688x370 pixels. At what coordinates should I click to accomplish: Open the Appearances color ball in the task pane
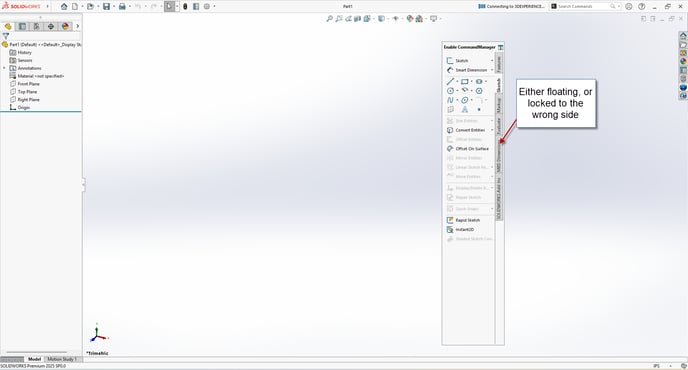[683, 61]
